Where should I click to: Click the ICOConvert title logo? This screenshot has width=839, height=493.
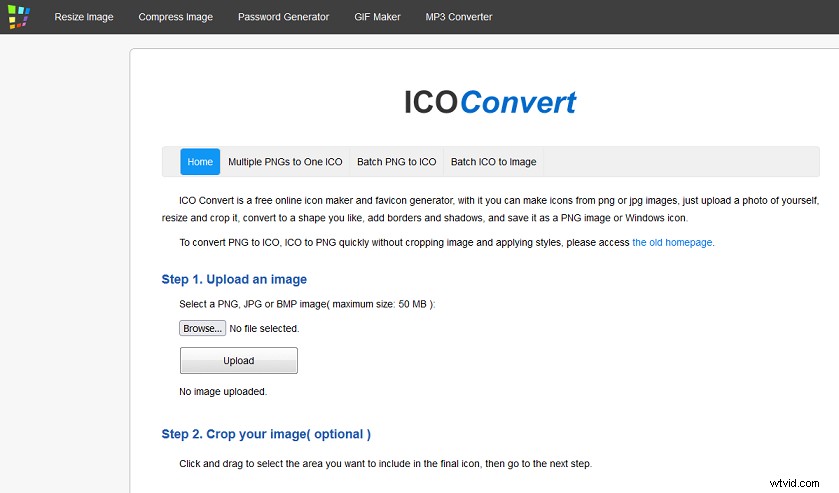point(490,102)
